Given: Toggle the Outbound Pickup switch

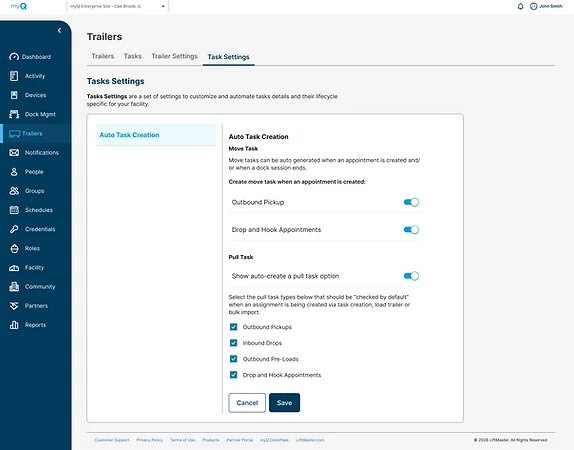Looking at the screenshot, I should [x=411, y=202].
